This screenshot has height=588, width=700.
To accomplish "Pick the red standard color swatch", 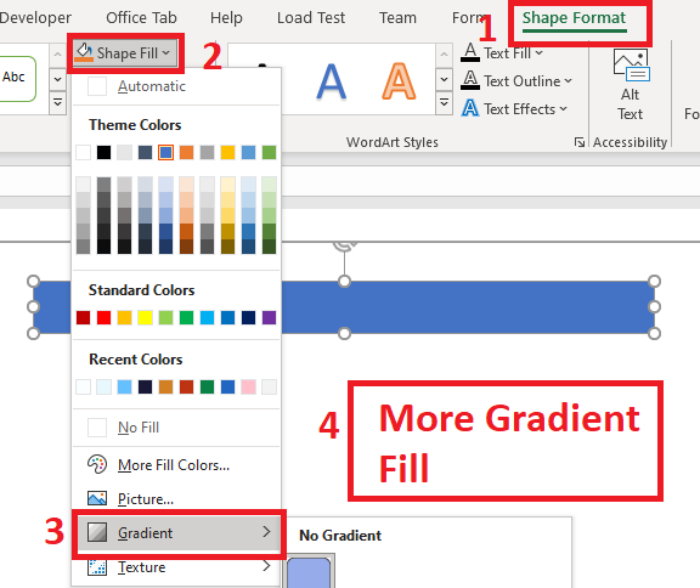I will 104,318.
